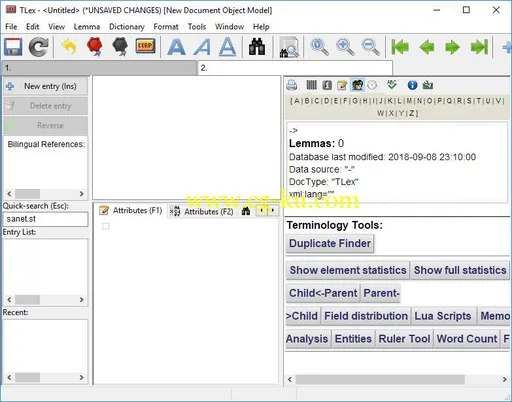Click the printer icon in preview pane
Viewport: 512px width, 402px height.
[x=292, y=85]
